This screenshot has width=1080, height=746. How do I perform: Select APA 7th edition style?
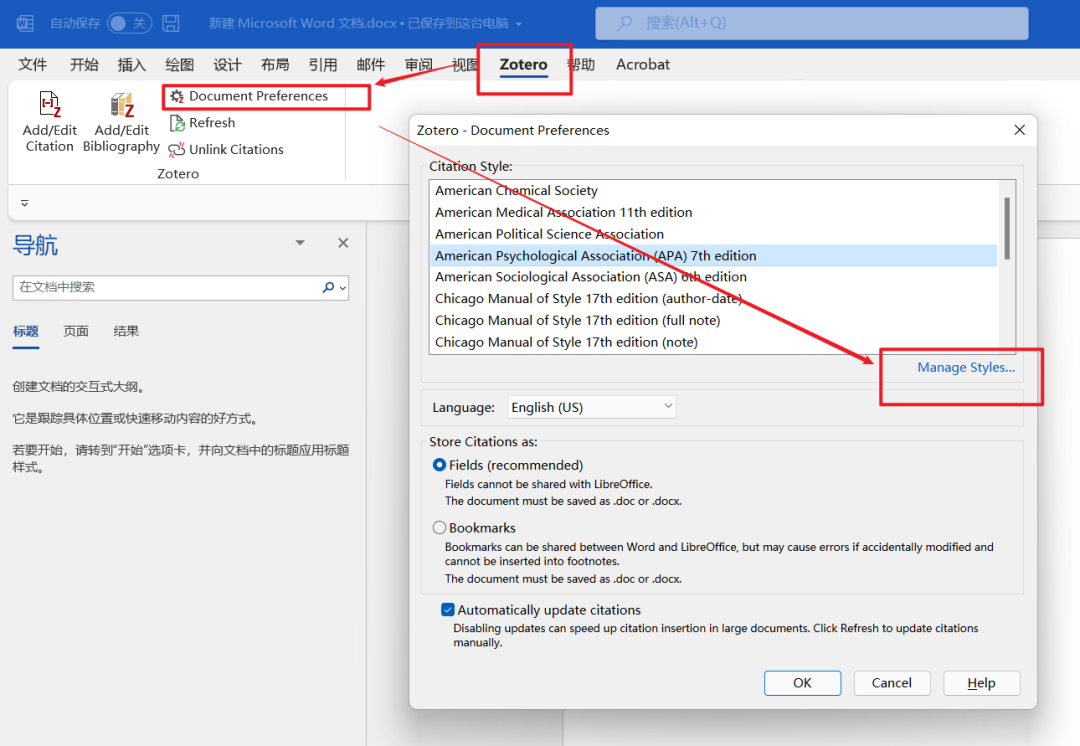(x=713, y=256)
